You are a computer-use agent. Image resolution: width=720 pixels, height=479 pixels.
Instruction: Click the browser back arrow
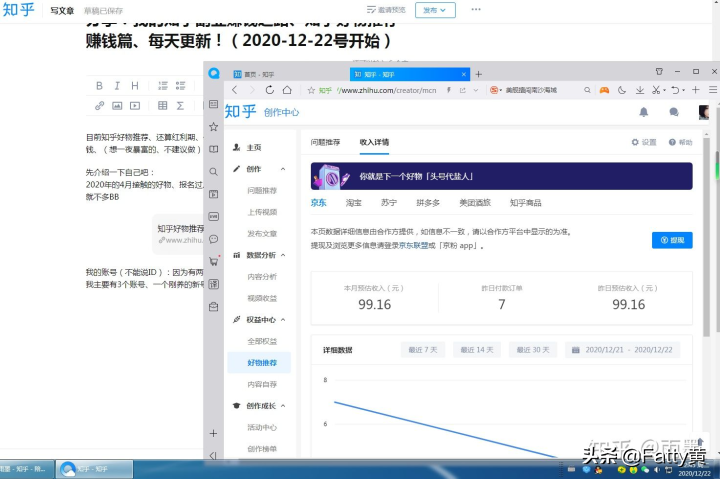point(235,90)
